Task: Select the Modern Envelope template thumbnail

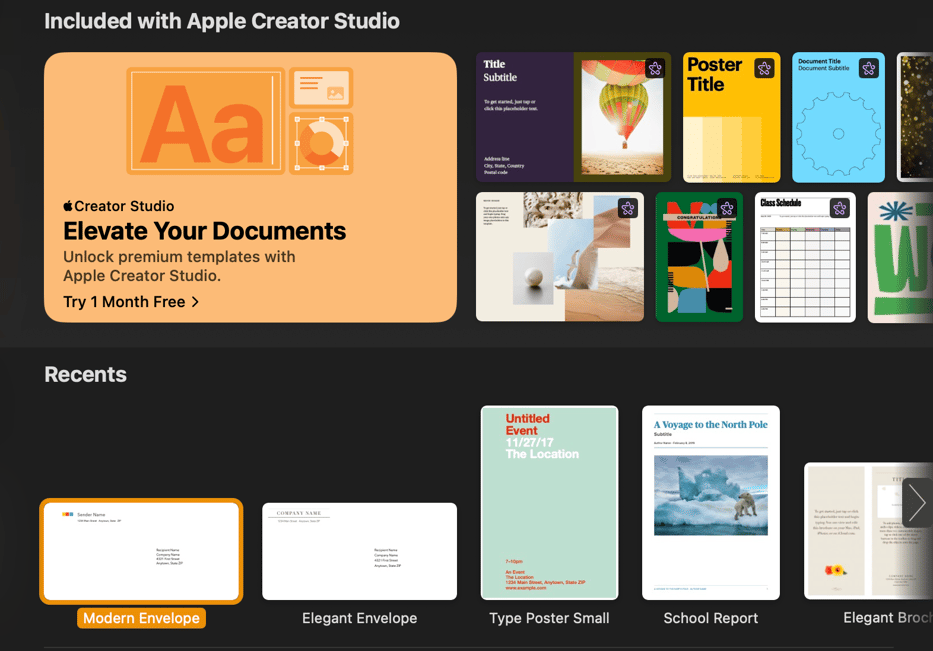Action: tap(142, 551)
